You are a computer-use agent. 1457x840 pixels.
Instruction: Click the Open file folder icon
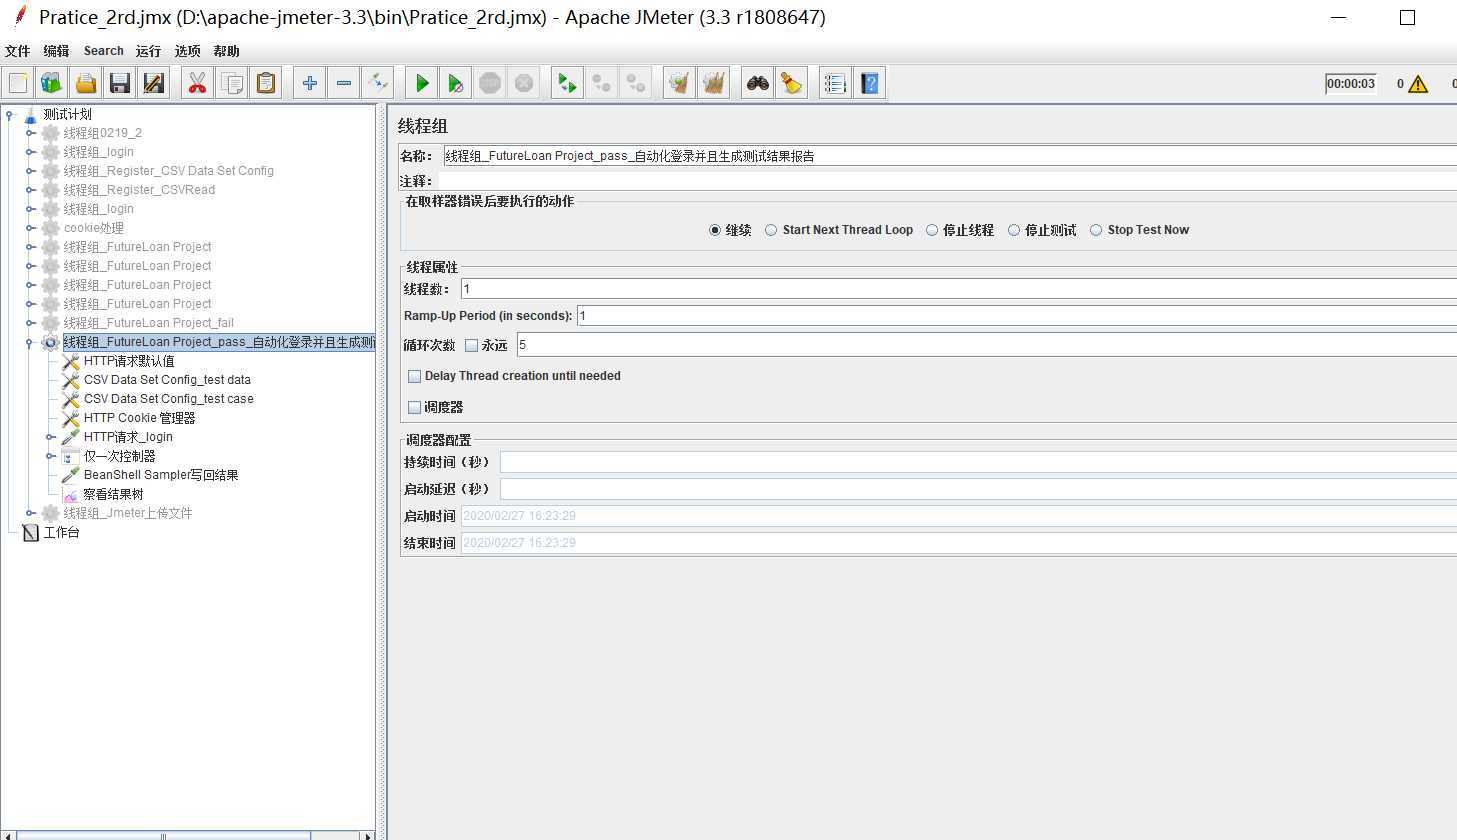coord(86,84)
